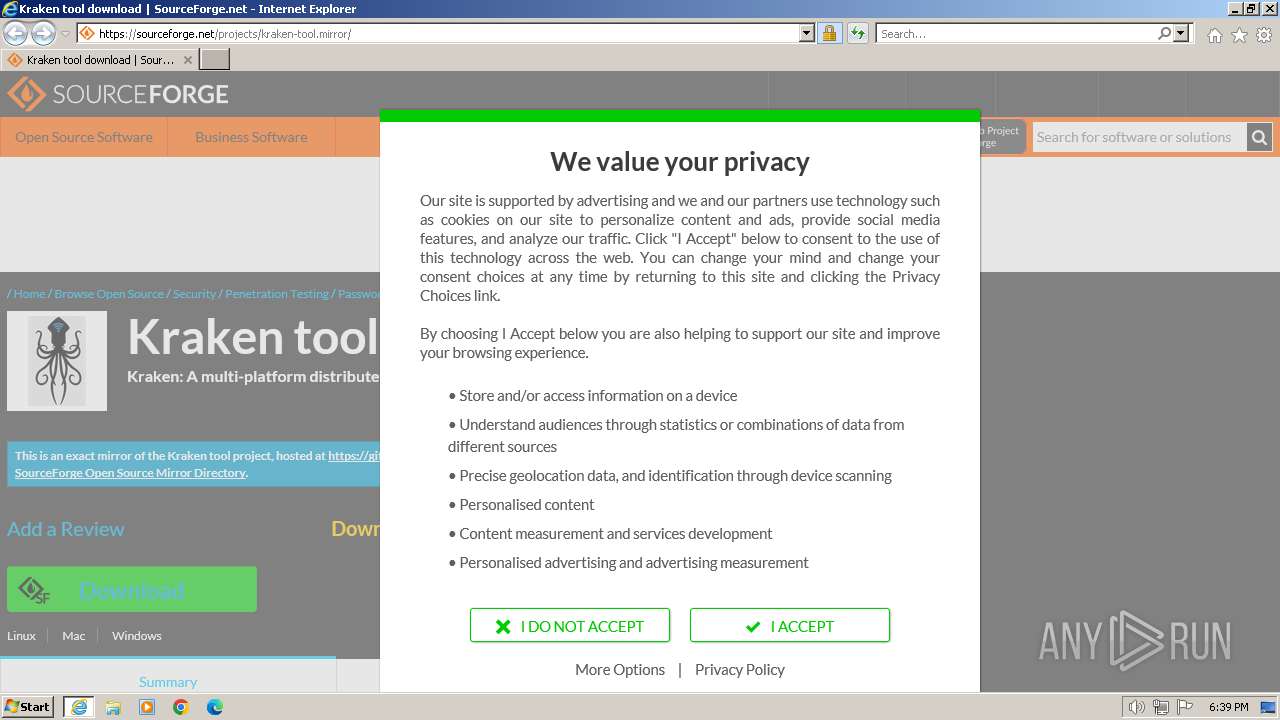Select the Mac platform link
Viewport: 1280px width, 720px height.
point(74,636)
